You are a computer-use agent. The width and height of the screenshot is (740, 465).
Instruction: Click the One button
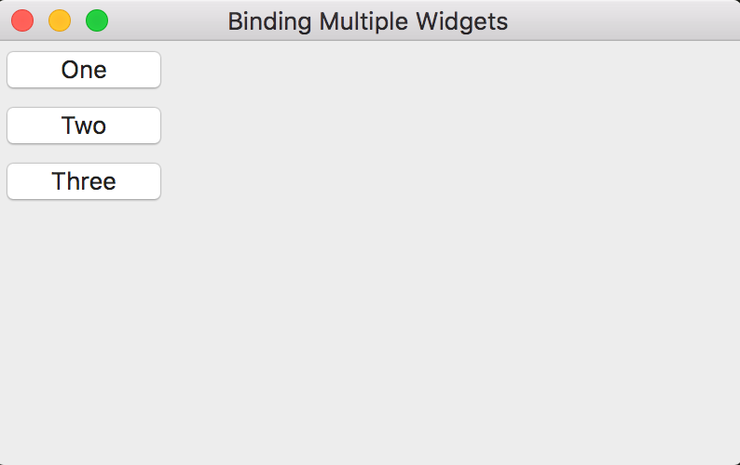84,70
